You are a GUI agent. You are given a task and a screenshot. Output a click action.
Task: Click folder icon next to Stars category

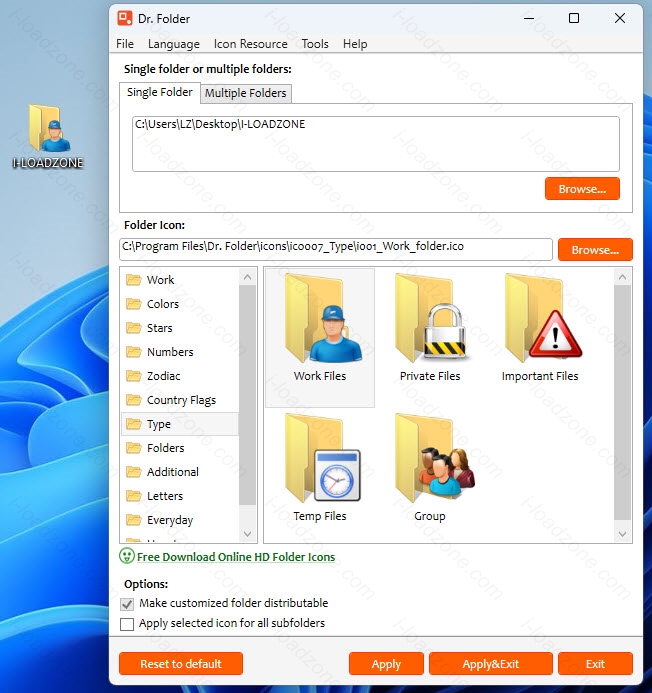pyautogui.click(x=133, y=327)
